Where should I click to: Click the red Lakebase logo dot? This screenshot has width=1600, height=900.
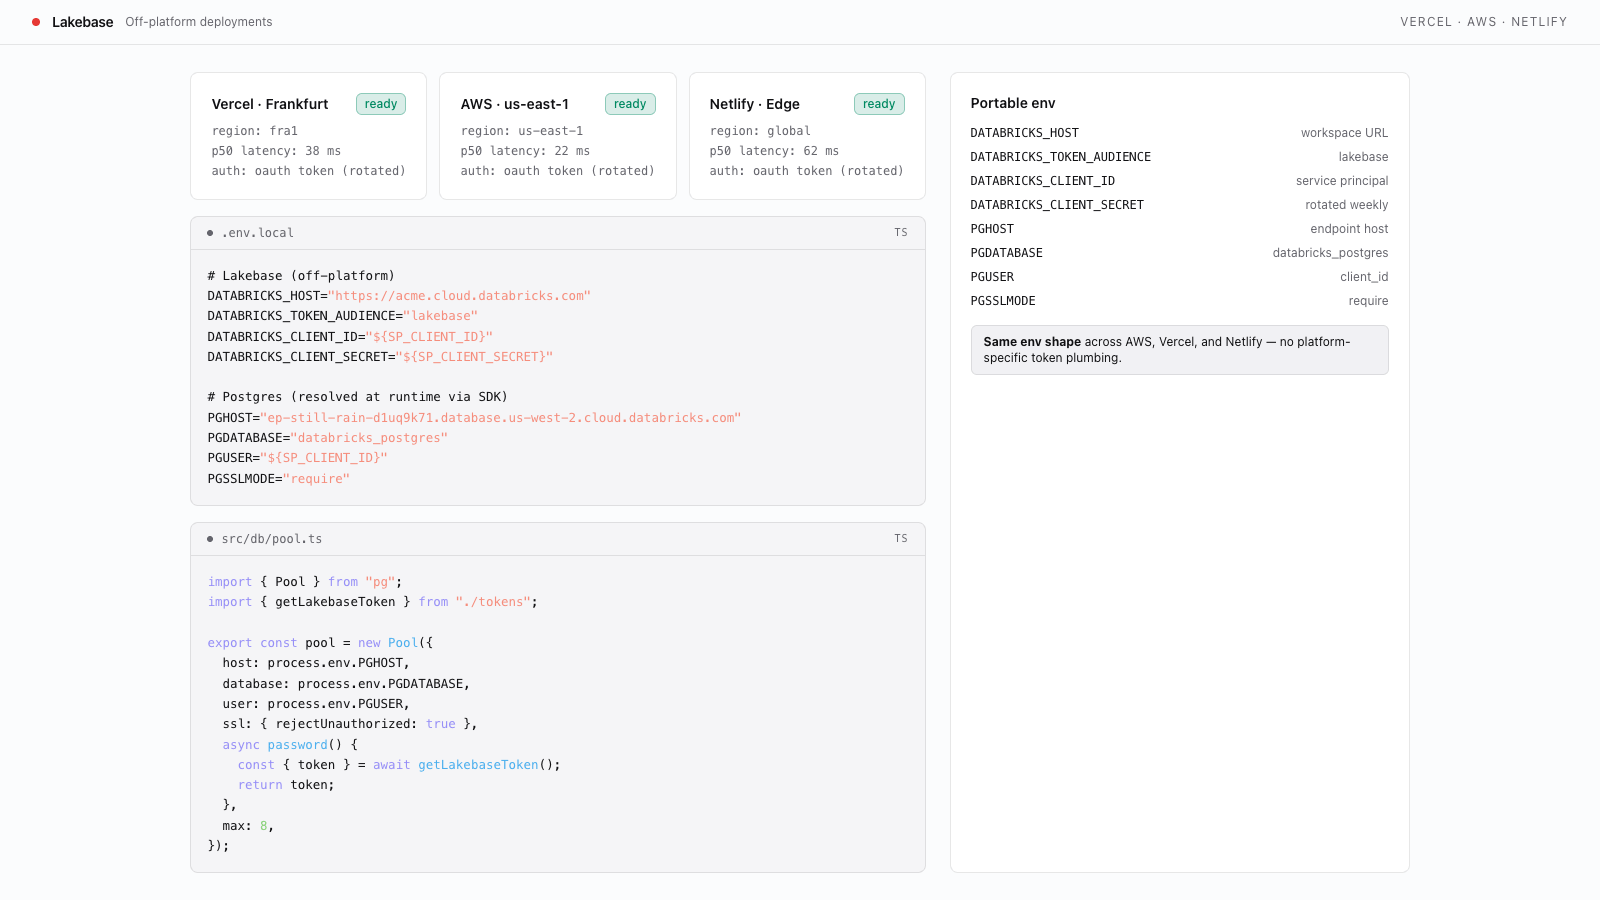click(x=36, y=22)
